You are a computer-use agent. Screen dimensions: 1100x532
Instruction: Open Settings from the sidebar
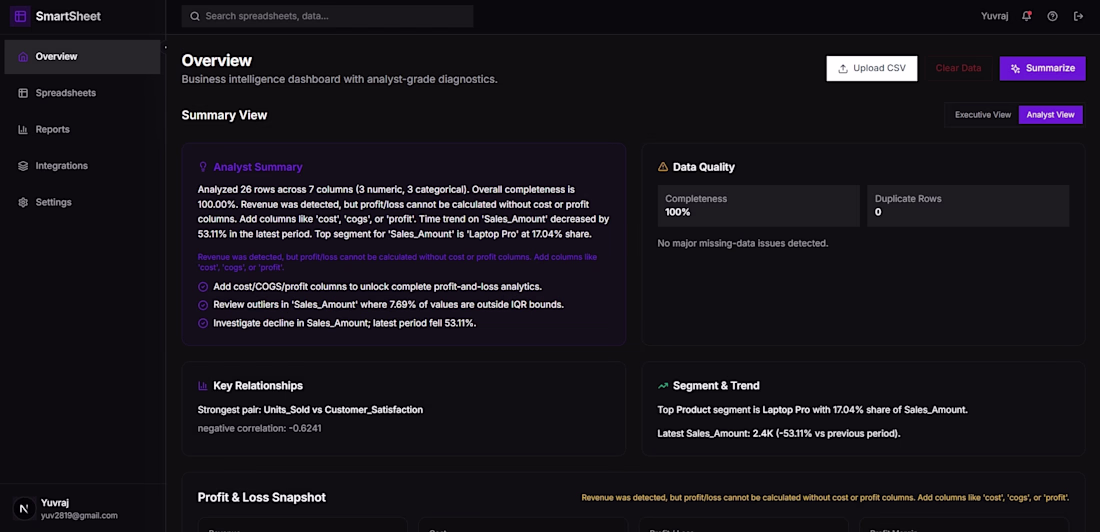(82, 202)
